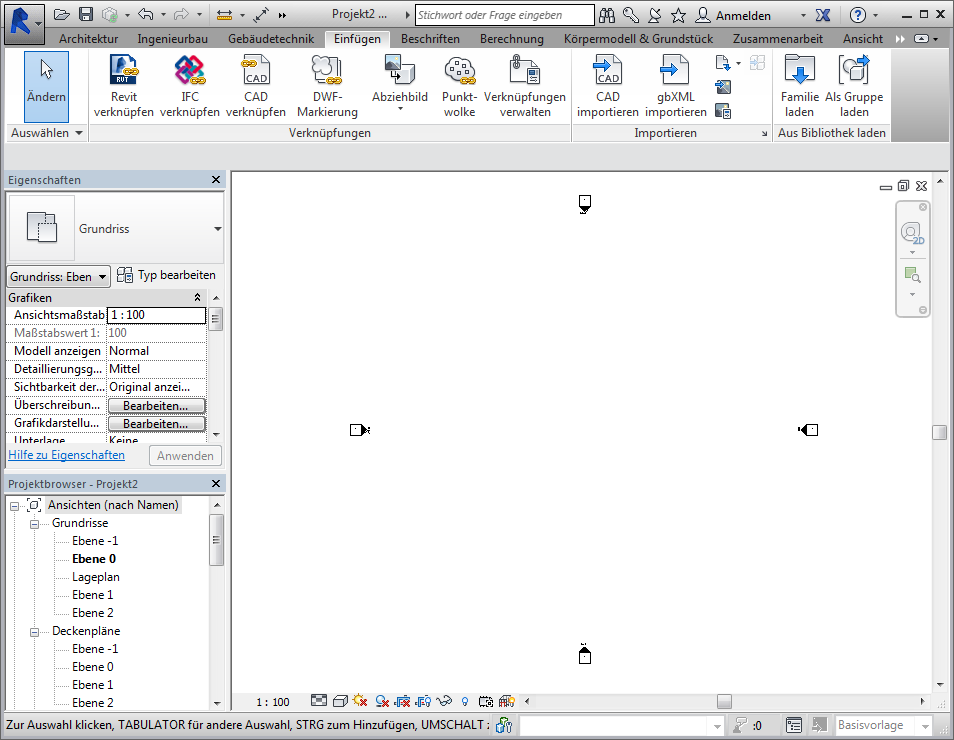The width and height of the screenshot is (954, 740).
Task: Click the Open file icon in quick access toolbar
Action: coord(61,15)
